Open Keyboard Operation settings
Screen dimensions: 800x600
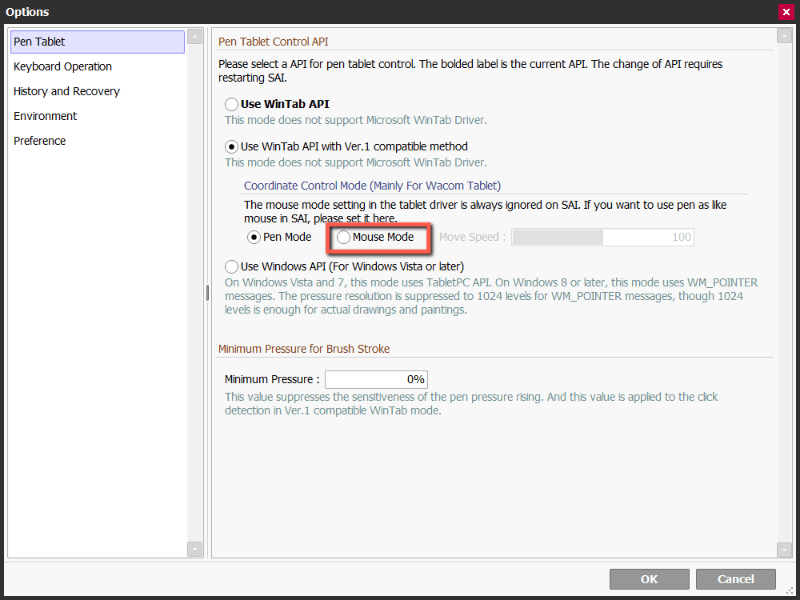[62, 67]
